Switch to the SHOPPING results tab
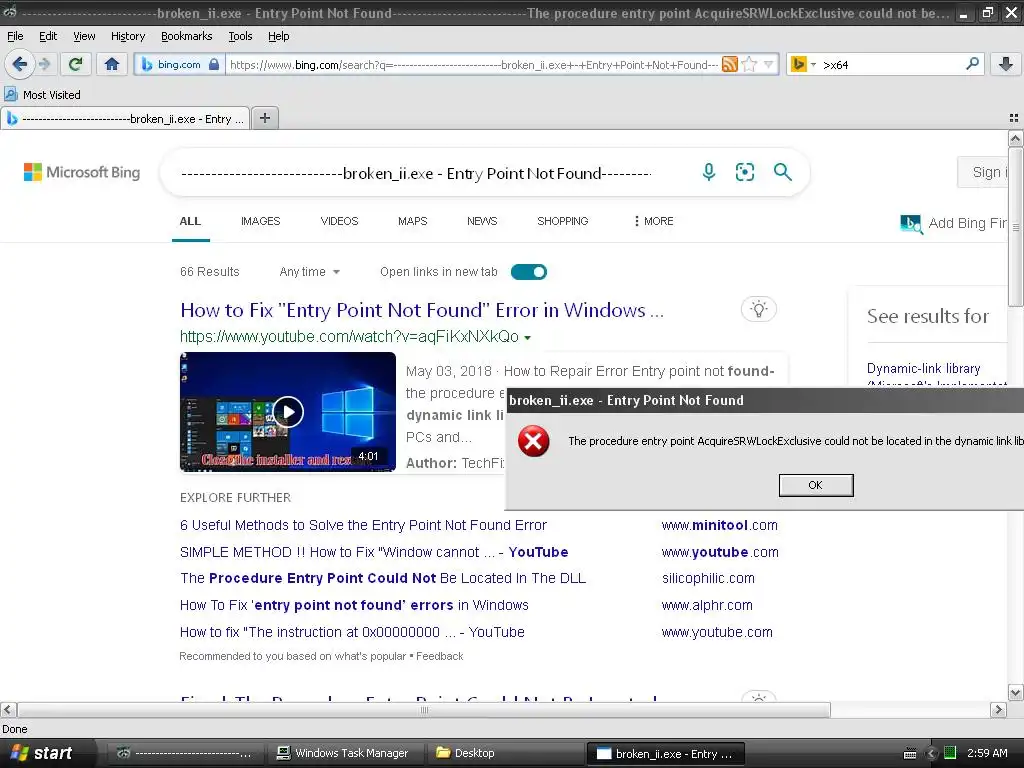The image size is (1024, 768). 563,221
